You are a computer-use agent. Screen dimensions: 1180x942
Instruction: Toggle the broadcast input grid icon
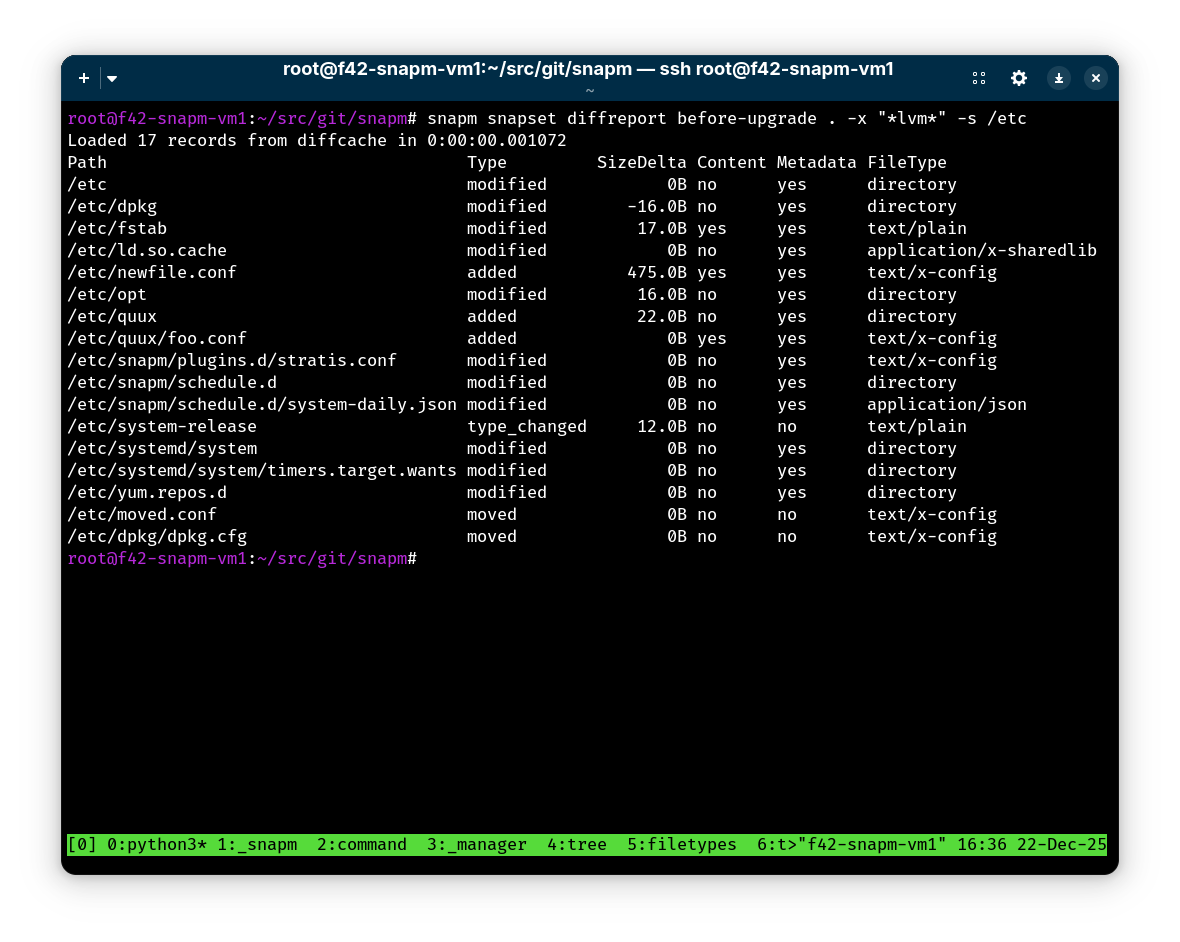click(x=979, y=78)
